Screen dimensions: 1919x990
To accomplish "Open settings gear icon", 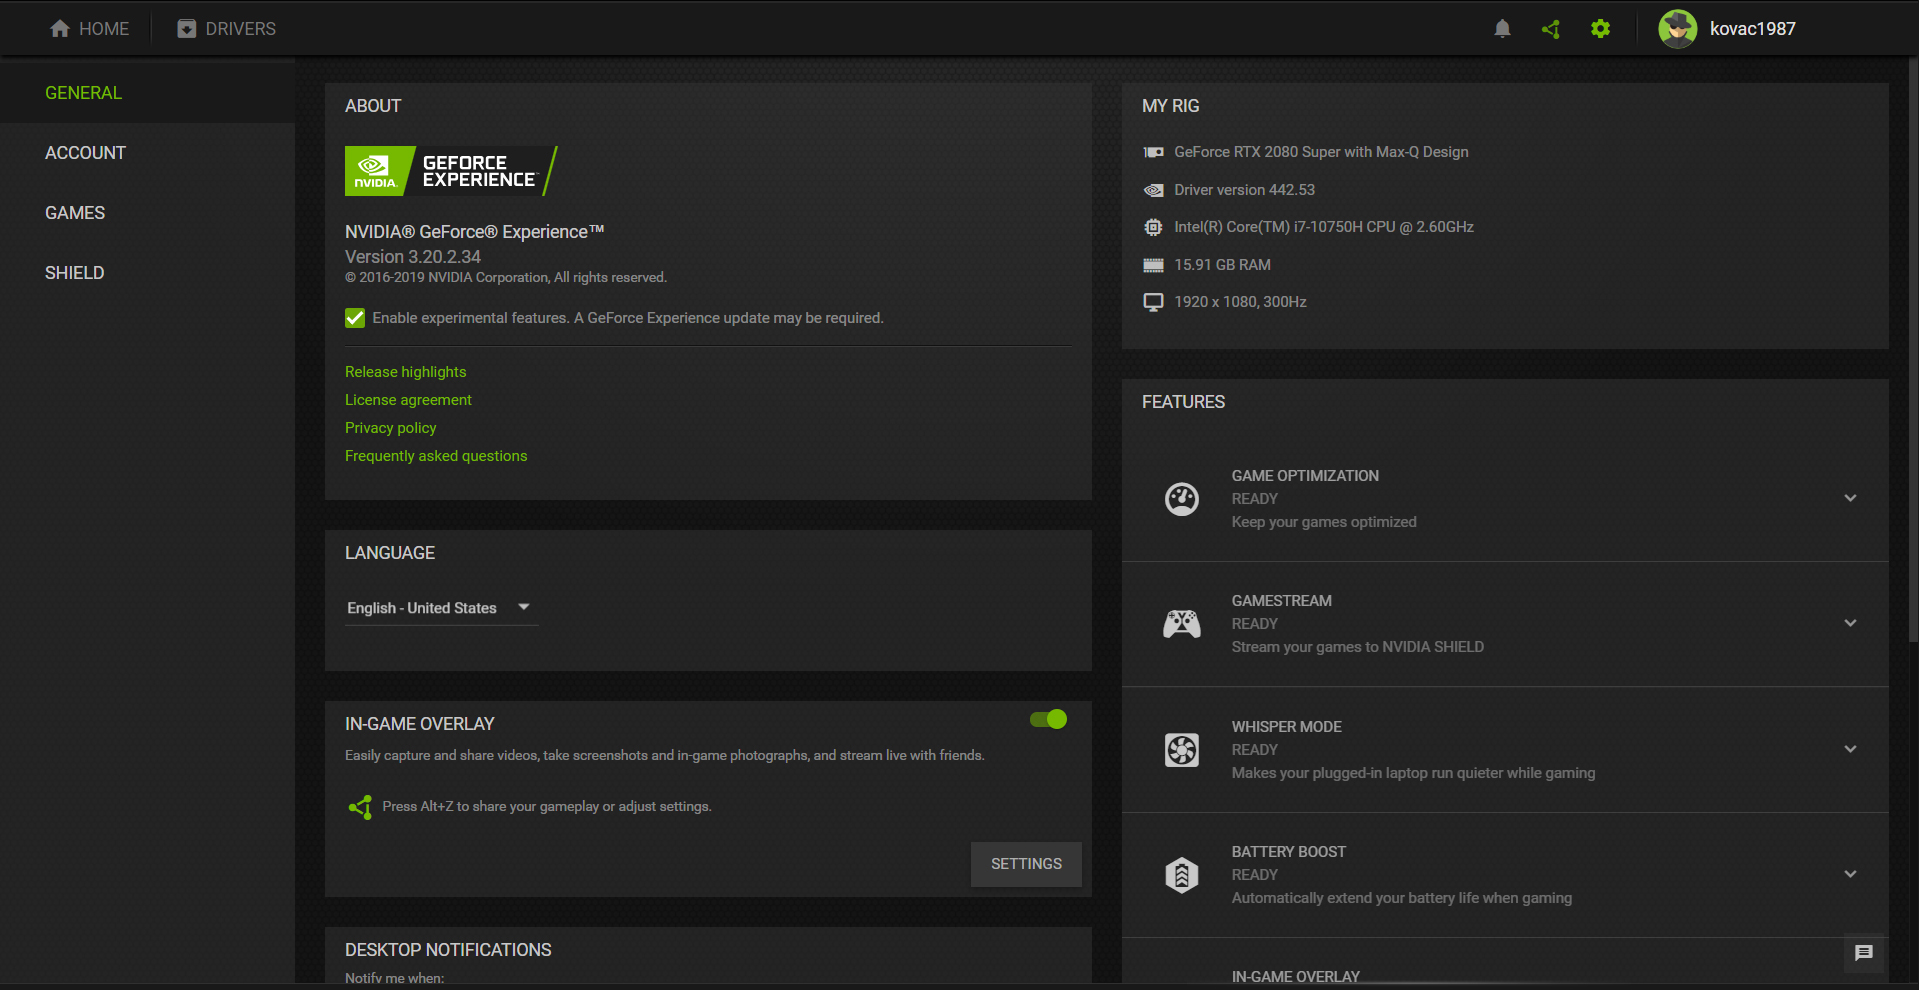I will [x=1600, y=29].
